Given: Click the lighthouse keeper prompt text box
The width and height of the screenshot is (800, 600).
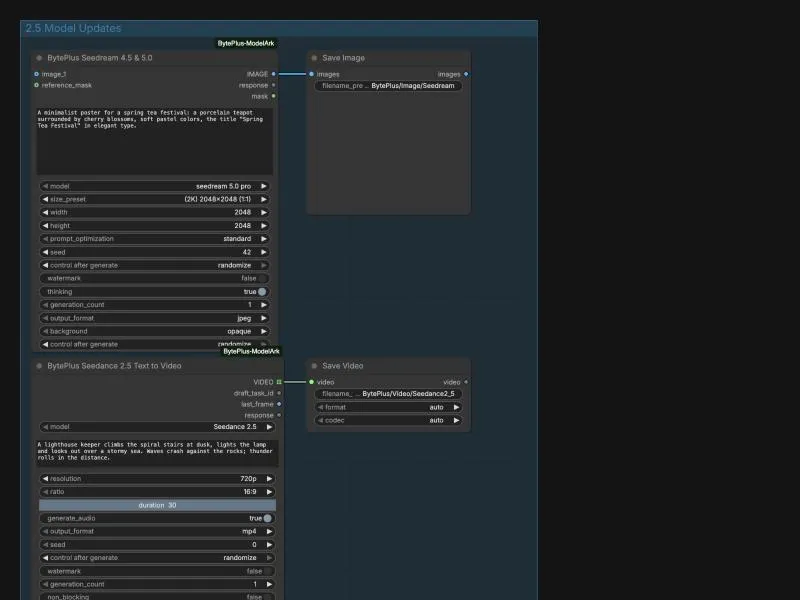Looking at the screenshot, I should pyautogui.click(x=157, y=452).
